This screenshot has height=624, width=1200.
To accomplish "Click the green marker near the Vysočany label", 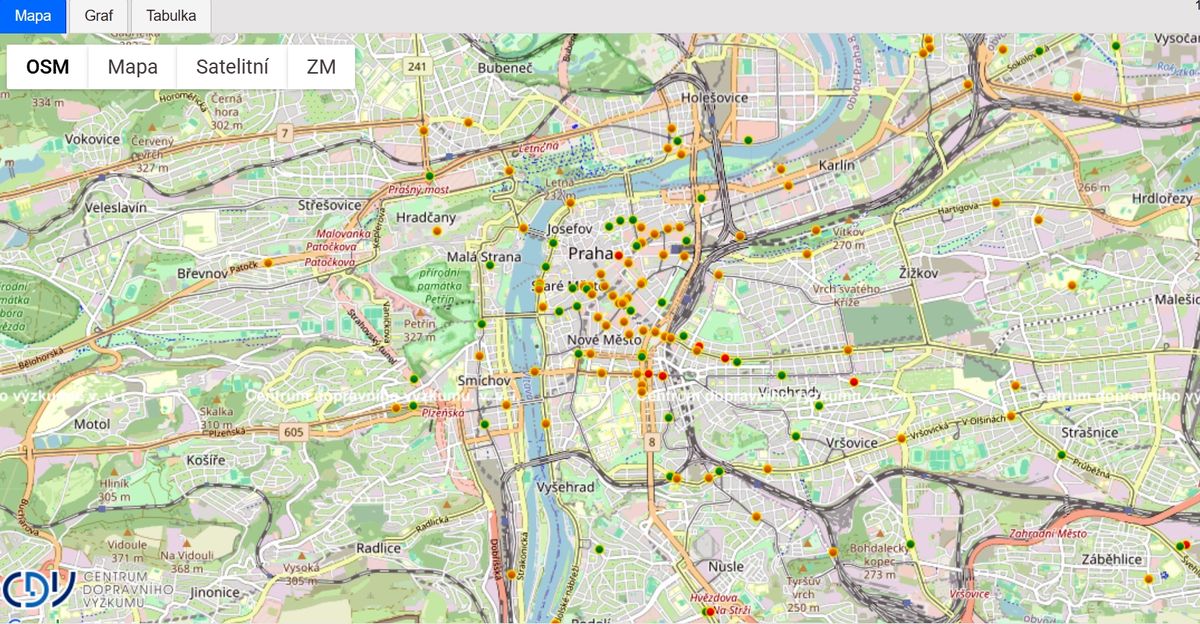I will pos(1116,45).
